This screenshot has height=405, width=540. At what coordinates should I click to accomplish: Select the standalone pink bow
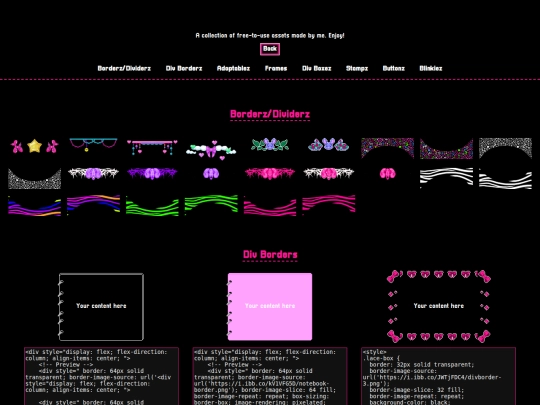[x=387, y=173]
